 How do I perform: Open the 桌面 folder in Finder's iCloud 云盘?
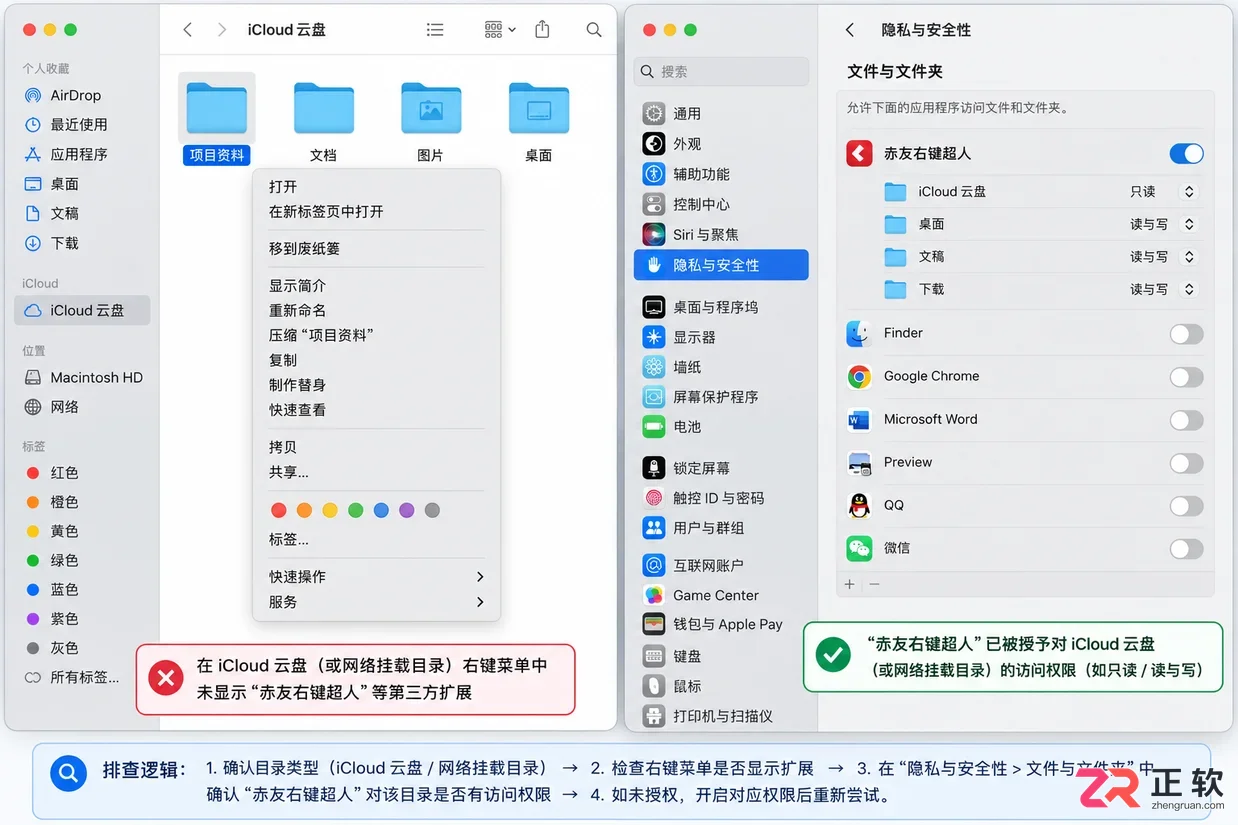[x=539, y=108]
